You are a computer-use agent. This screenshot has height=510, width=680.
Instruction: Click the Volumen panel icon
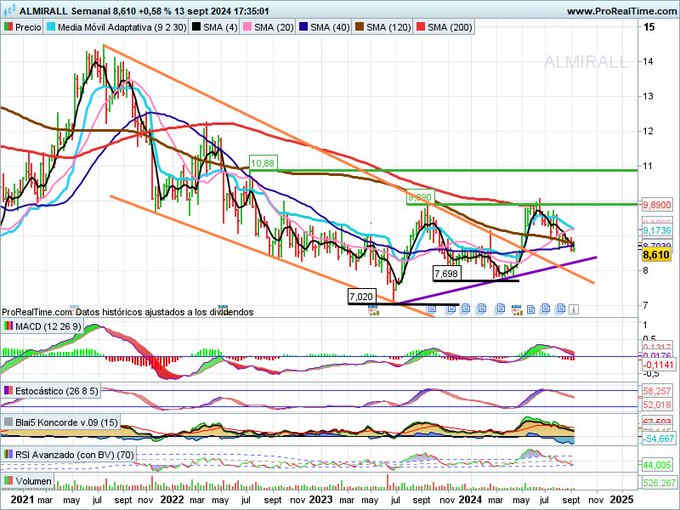8,481
